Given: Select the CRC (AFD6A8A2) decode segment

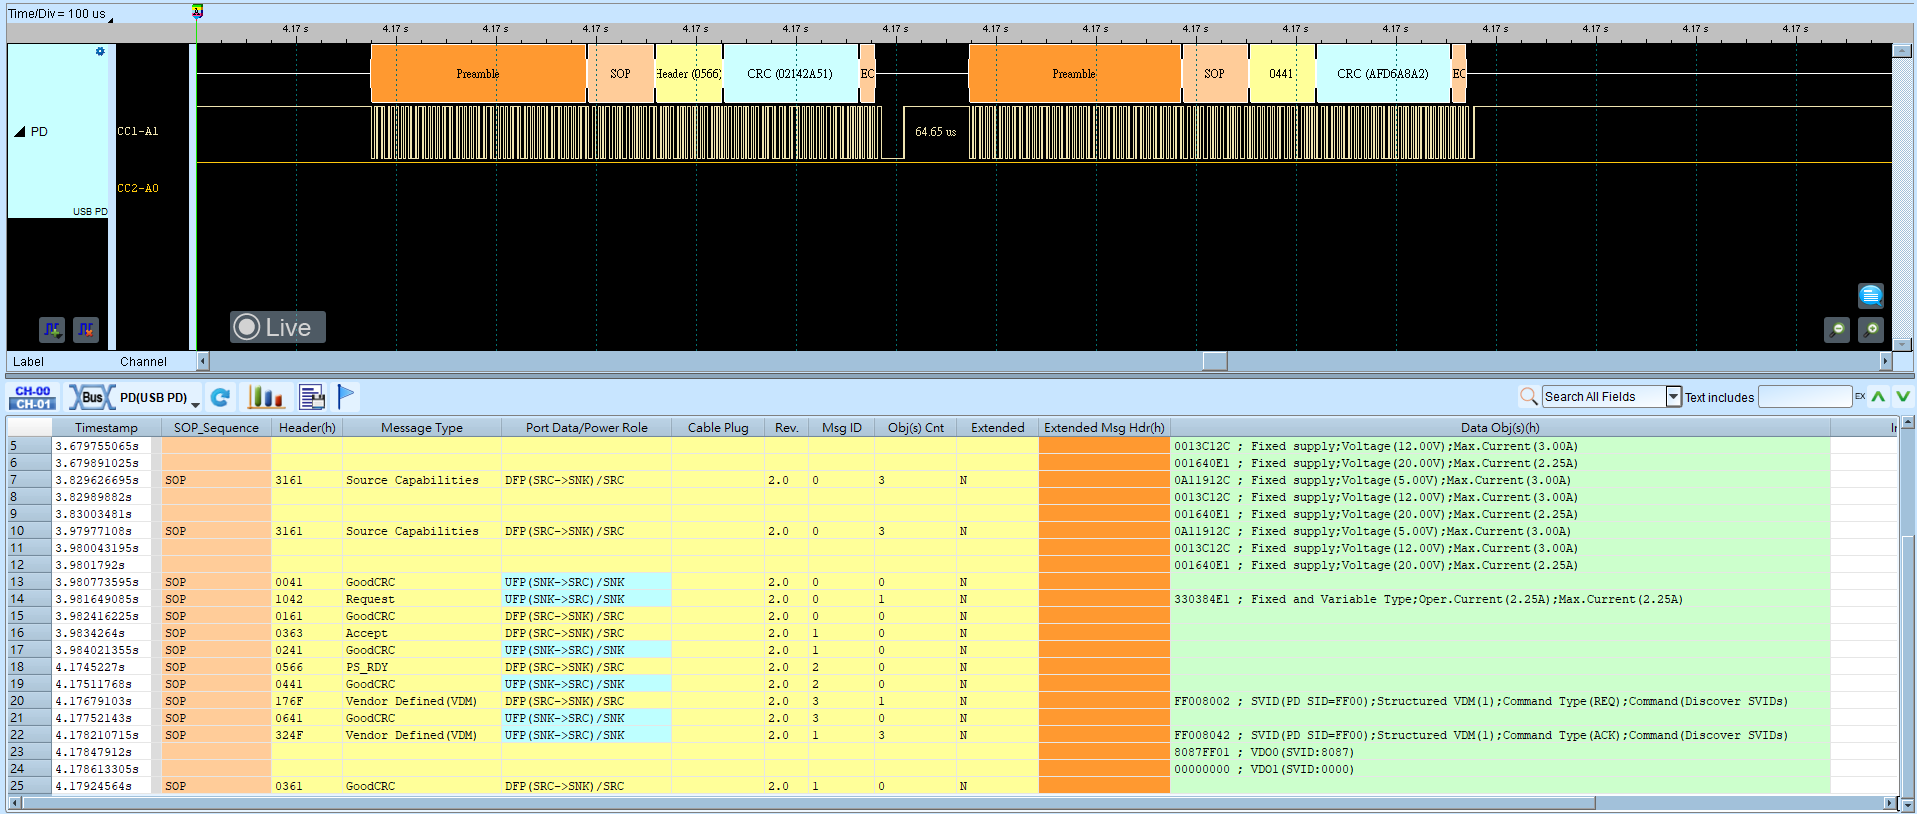Looking at the screenshot, I should point(1383,74).
